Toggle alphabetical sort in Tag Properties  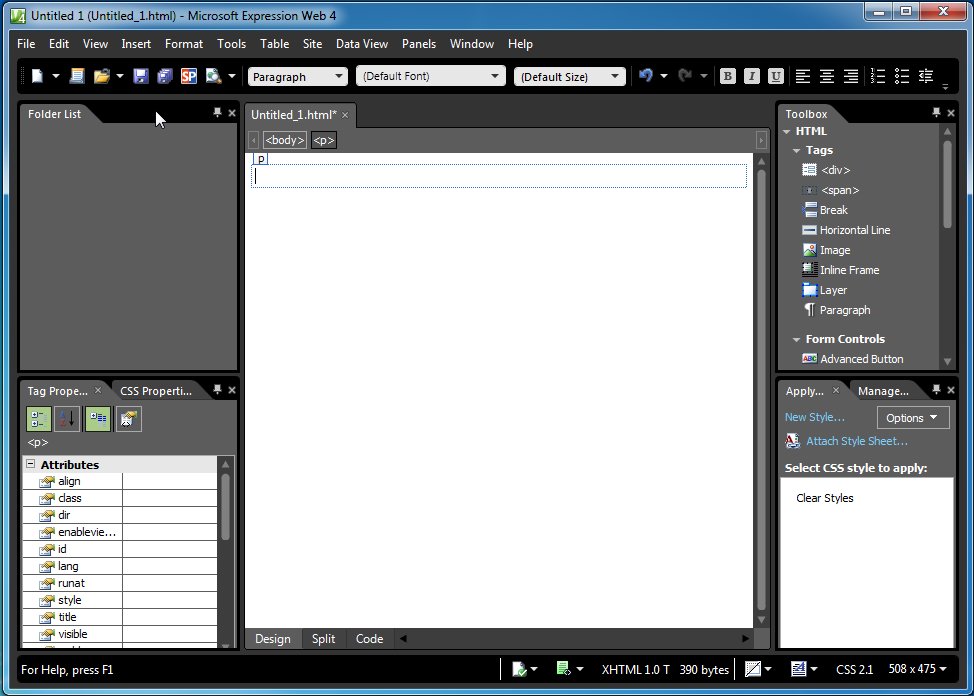[x=67, y=419]
